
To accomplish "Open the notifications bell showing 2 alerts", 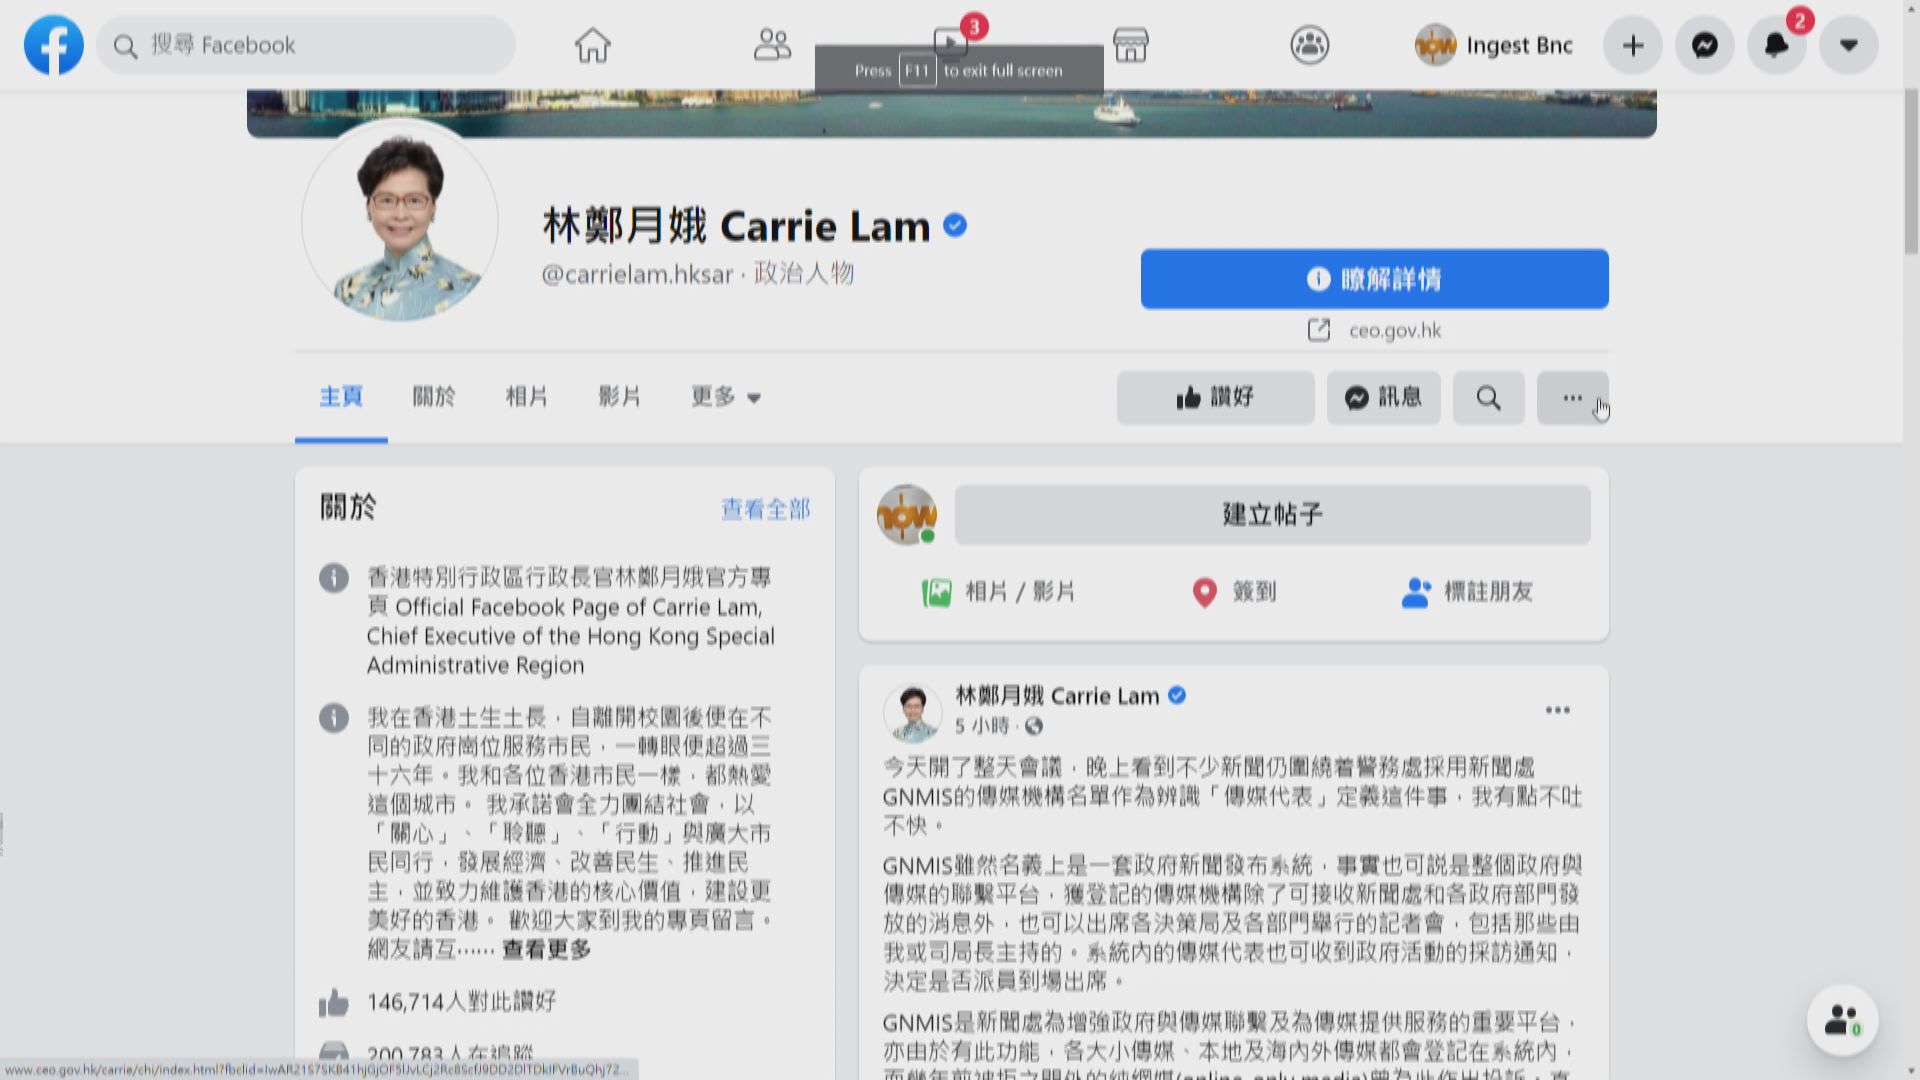I will coord(1776,44).
